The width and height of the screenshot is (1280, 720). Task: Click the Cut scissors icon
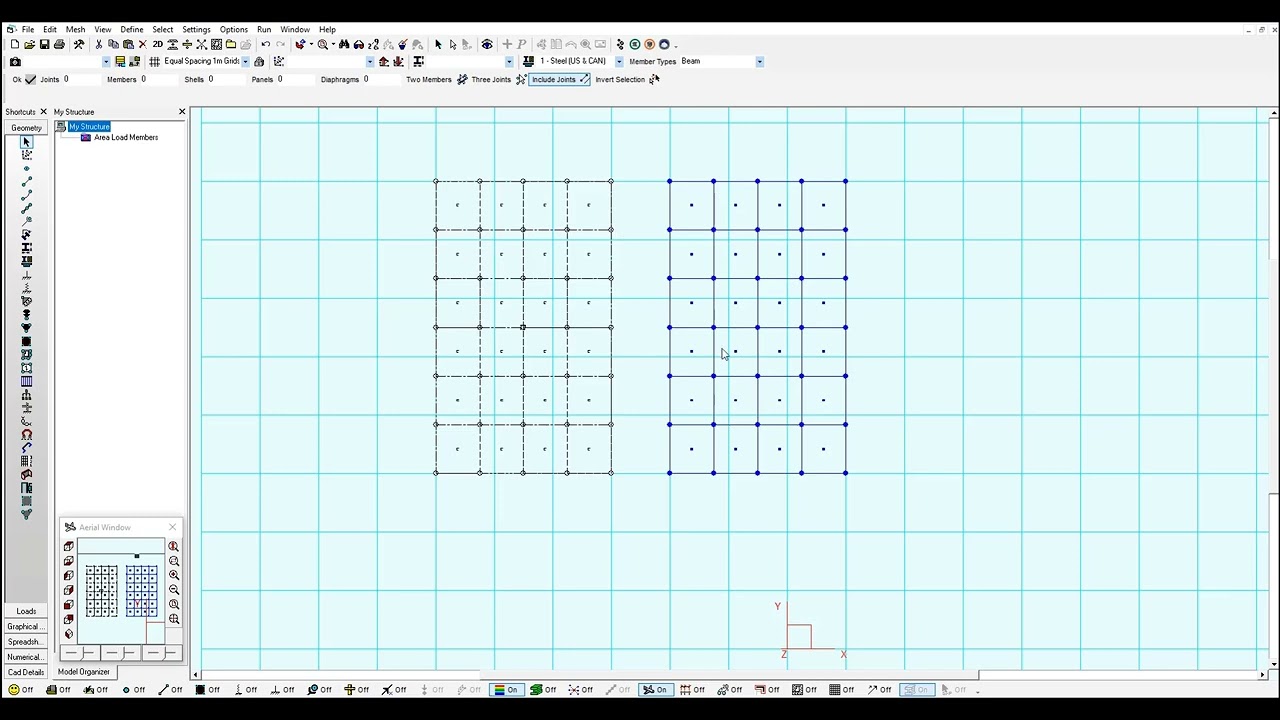(x=98, y=44)
